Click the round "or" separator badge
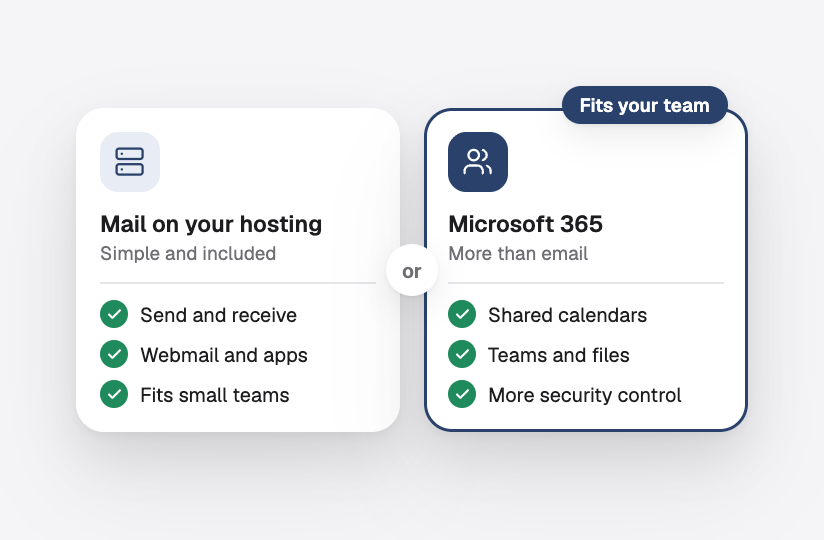This screenshot has height=540, width=824. pyautogui.click(x=412, y=270)
